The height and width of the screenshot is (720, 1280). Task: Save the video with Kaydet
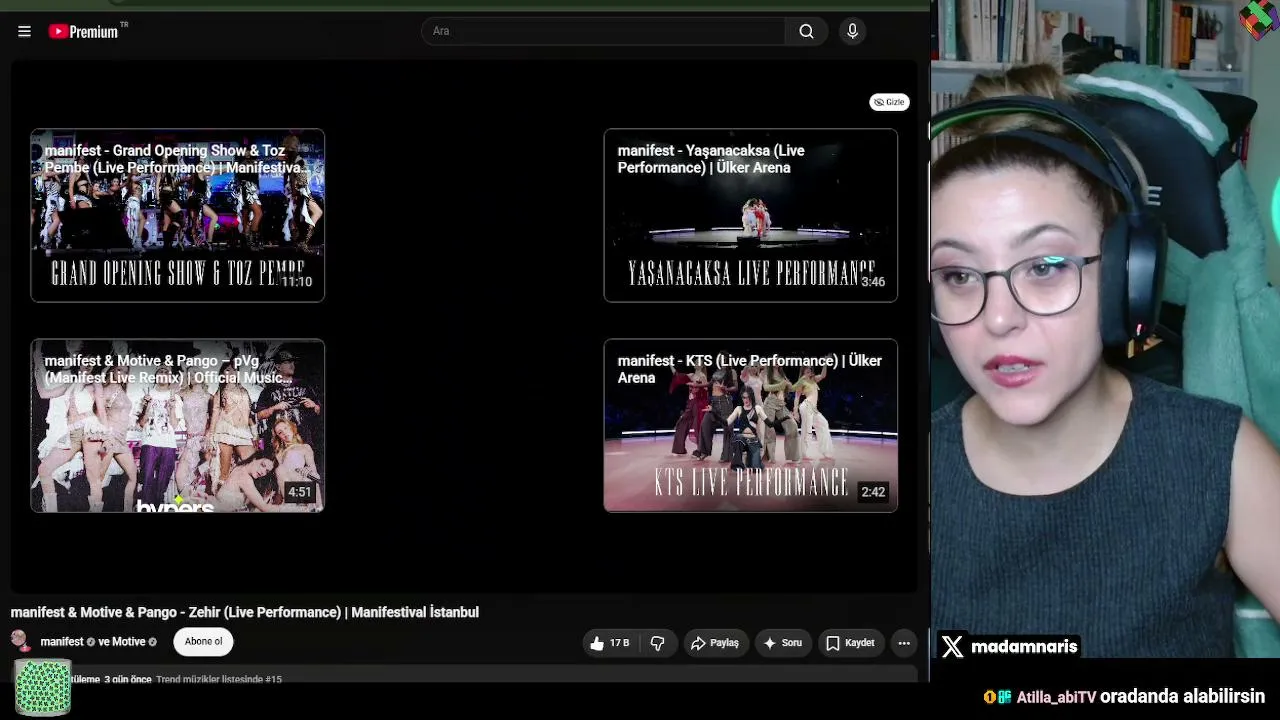pyautogui.click(x=850, y=643)
